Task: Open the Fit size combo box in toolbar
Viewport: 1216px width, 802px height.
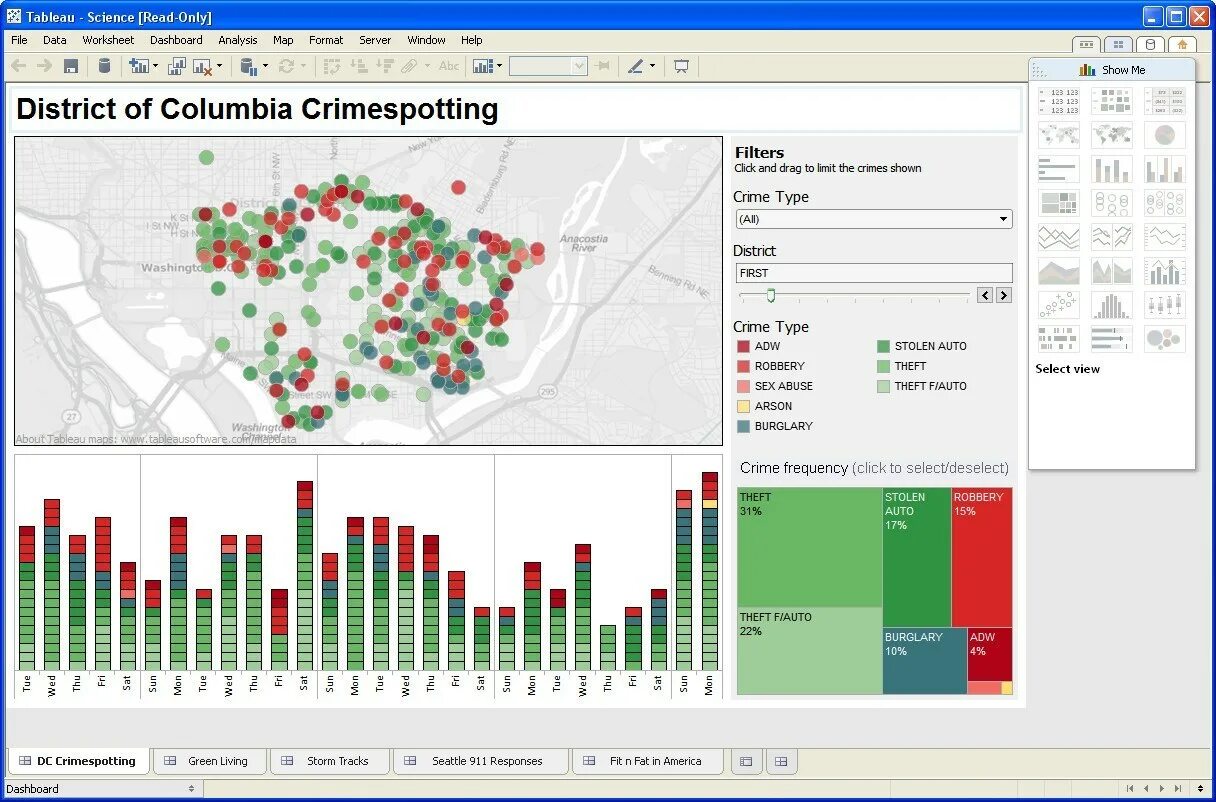Action: [548, 66]
